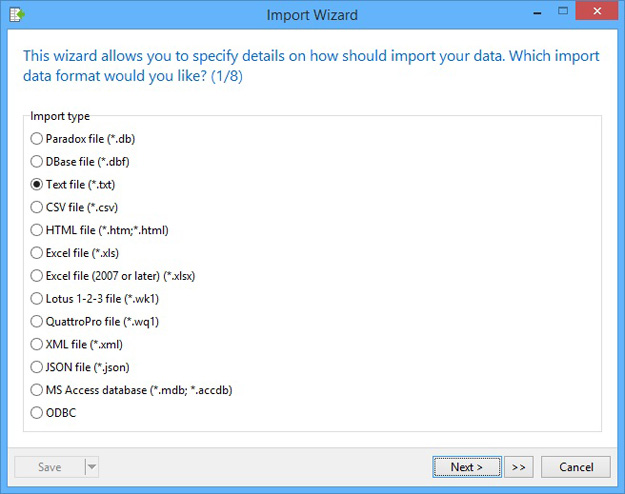Image resolution: width=625 pixels, height=494 pixels.
Task: Click the Import Wizard title bar icon
Action: (17, 15)
